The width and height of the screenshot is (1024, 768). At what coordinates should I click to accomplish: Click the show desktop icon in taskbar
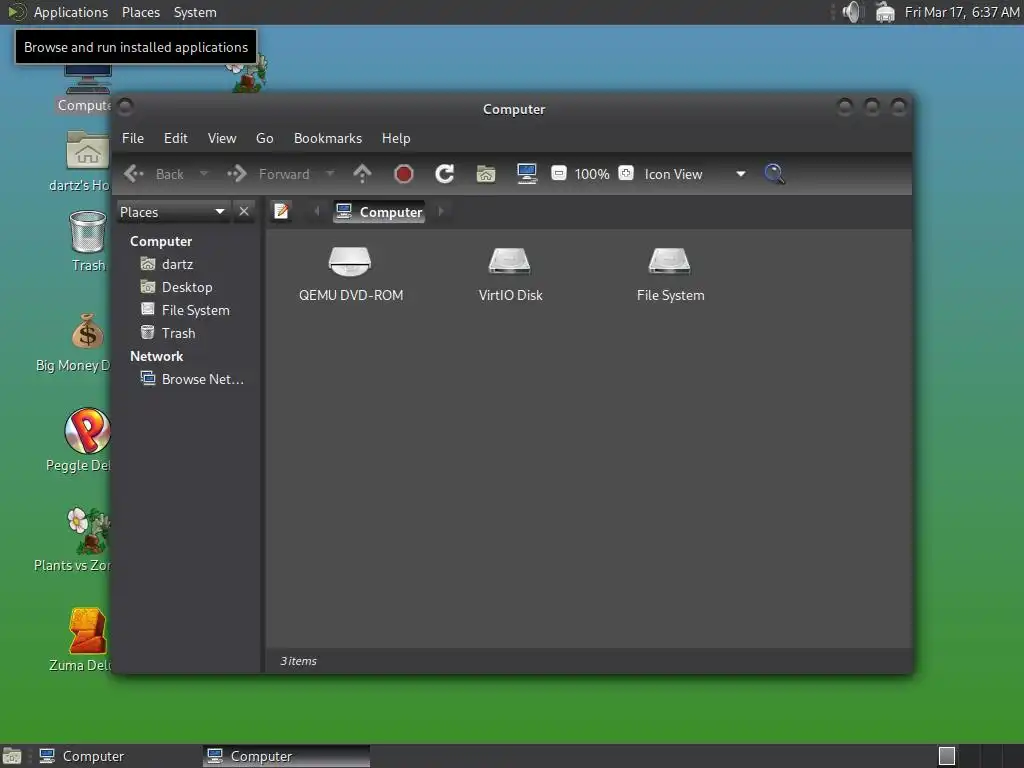pyautogui.click(x=12, y=756)
